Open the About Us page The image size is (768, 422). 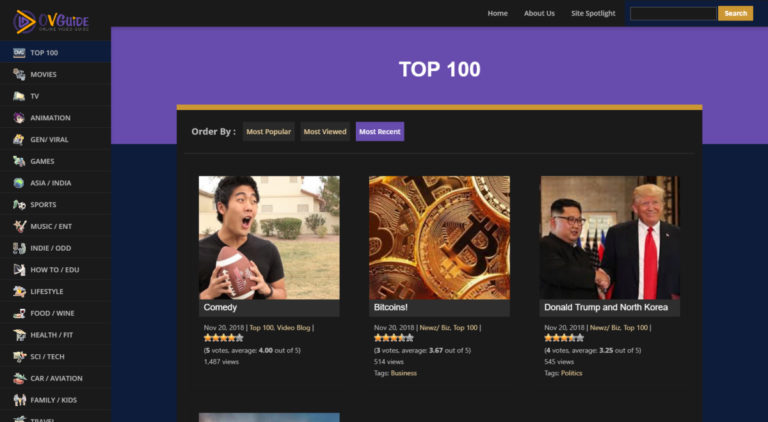coord(539,13)
